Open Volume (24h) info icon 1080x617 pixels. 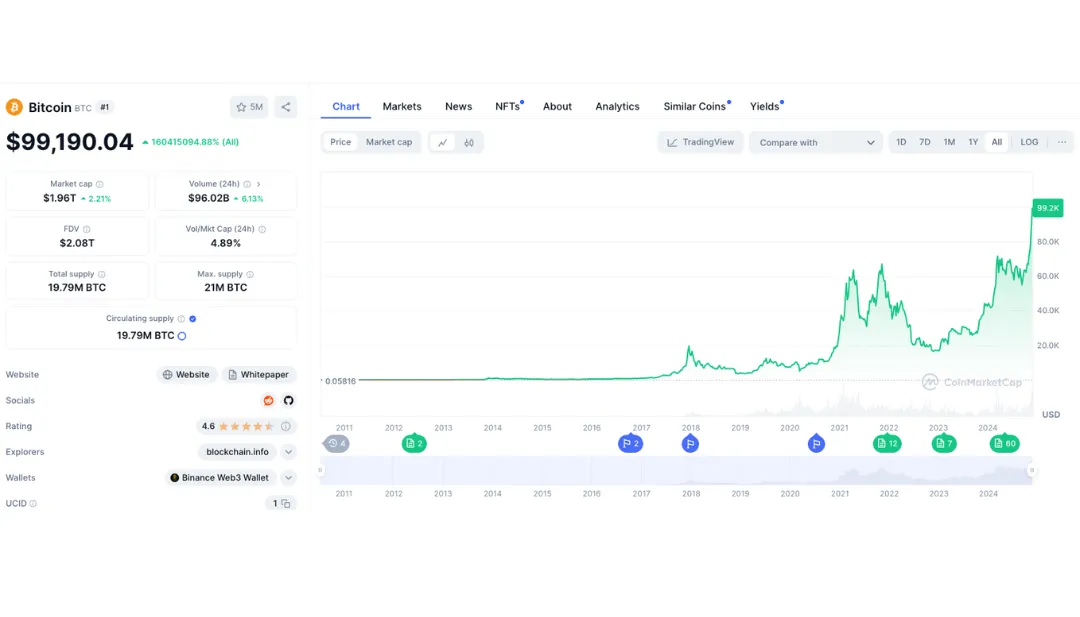(247, 185)
